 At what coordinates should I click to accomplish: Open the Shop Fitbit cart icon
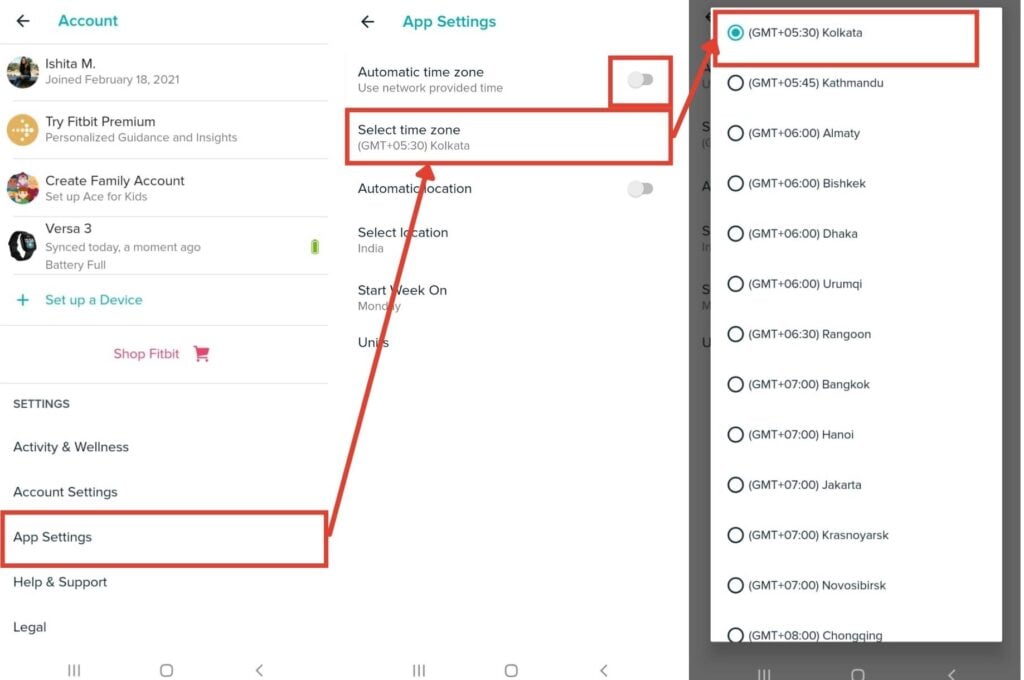click(x=201, y=353)
